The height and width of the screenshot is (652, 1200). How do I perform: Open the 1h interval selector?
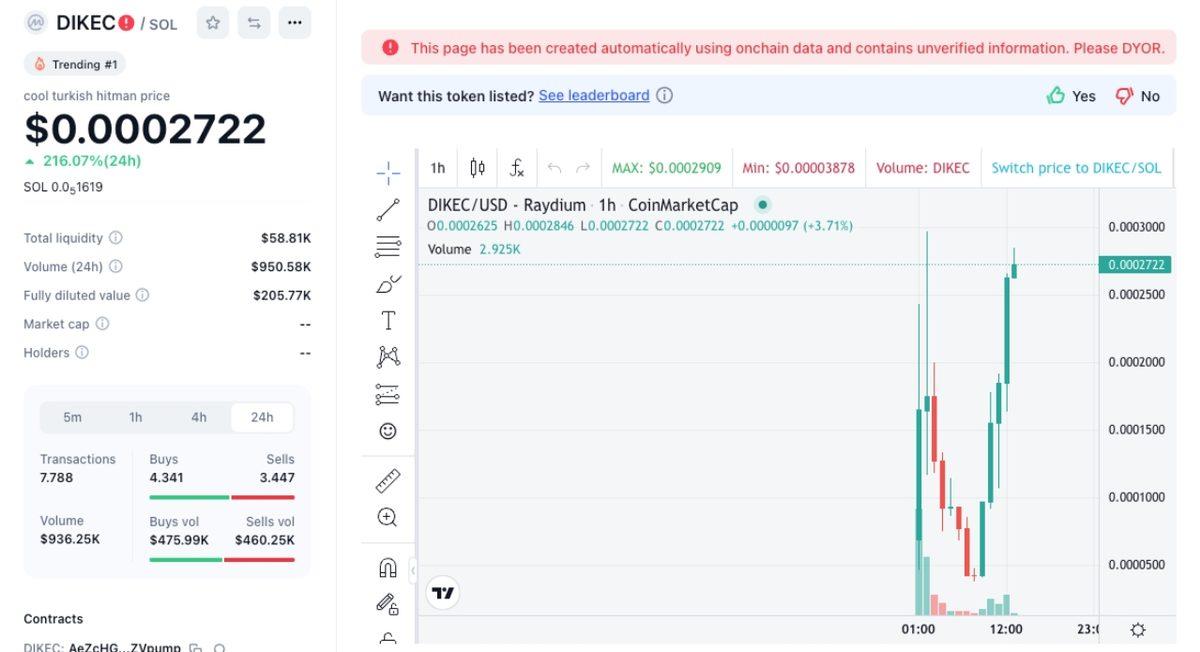pyautogui.click(x=437, y=167)
